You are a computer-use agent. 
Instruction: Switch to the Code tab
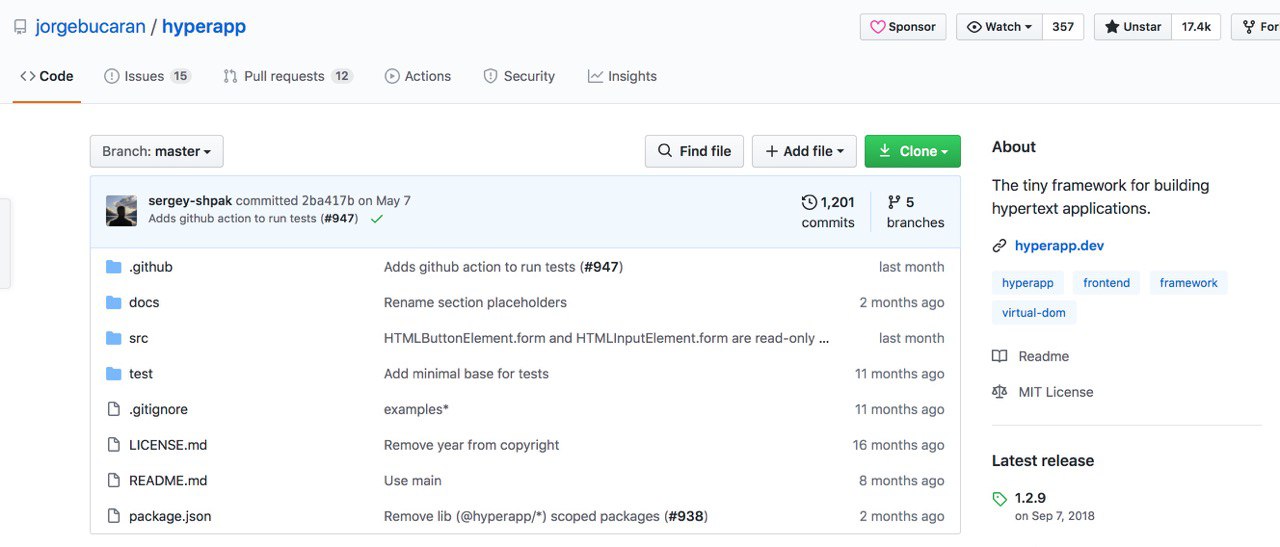(x=47, y=76)
